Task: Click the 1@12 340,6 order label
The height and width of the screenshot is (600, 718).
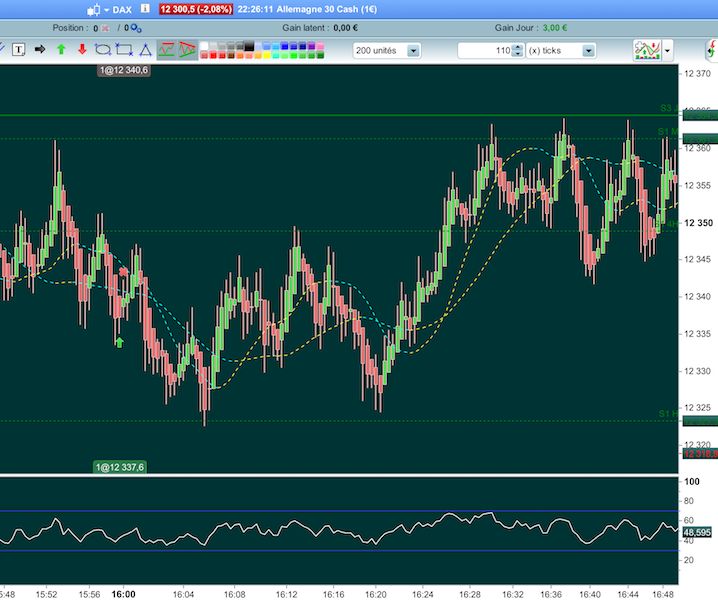Action: pyautogui.click(x=124, y=70)
